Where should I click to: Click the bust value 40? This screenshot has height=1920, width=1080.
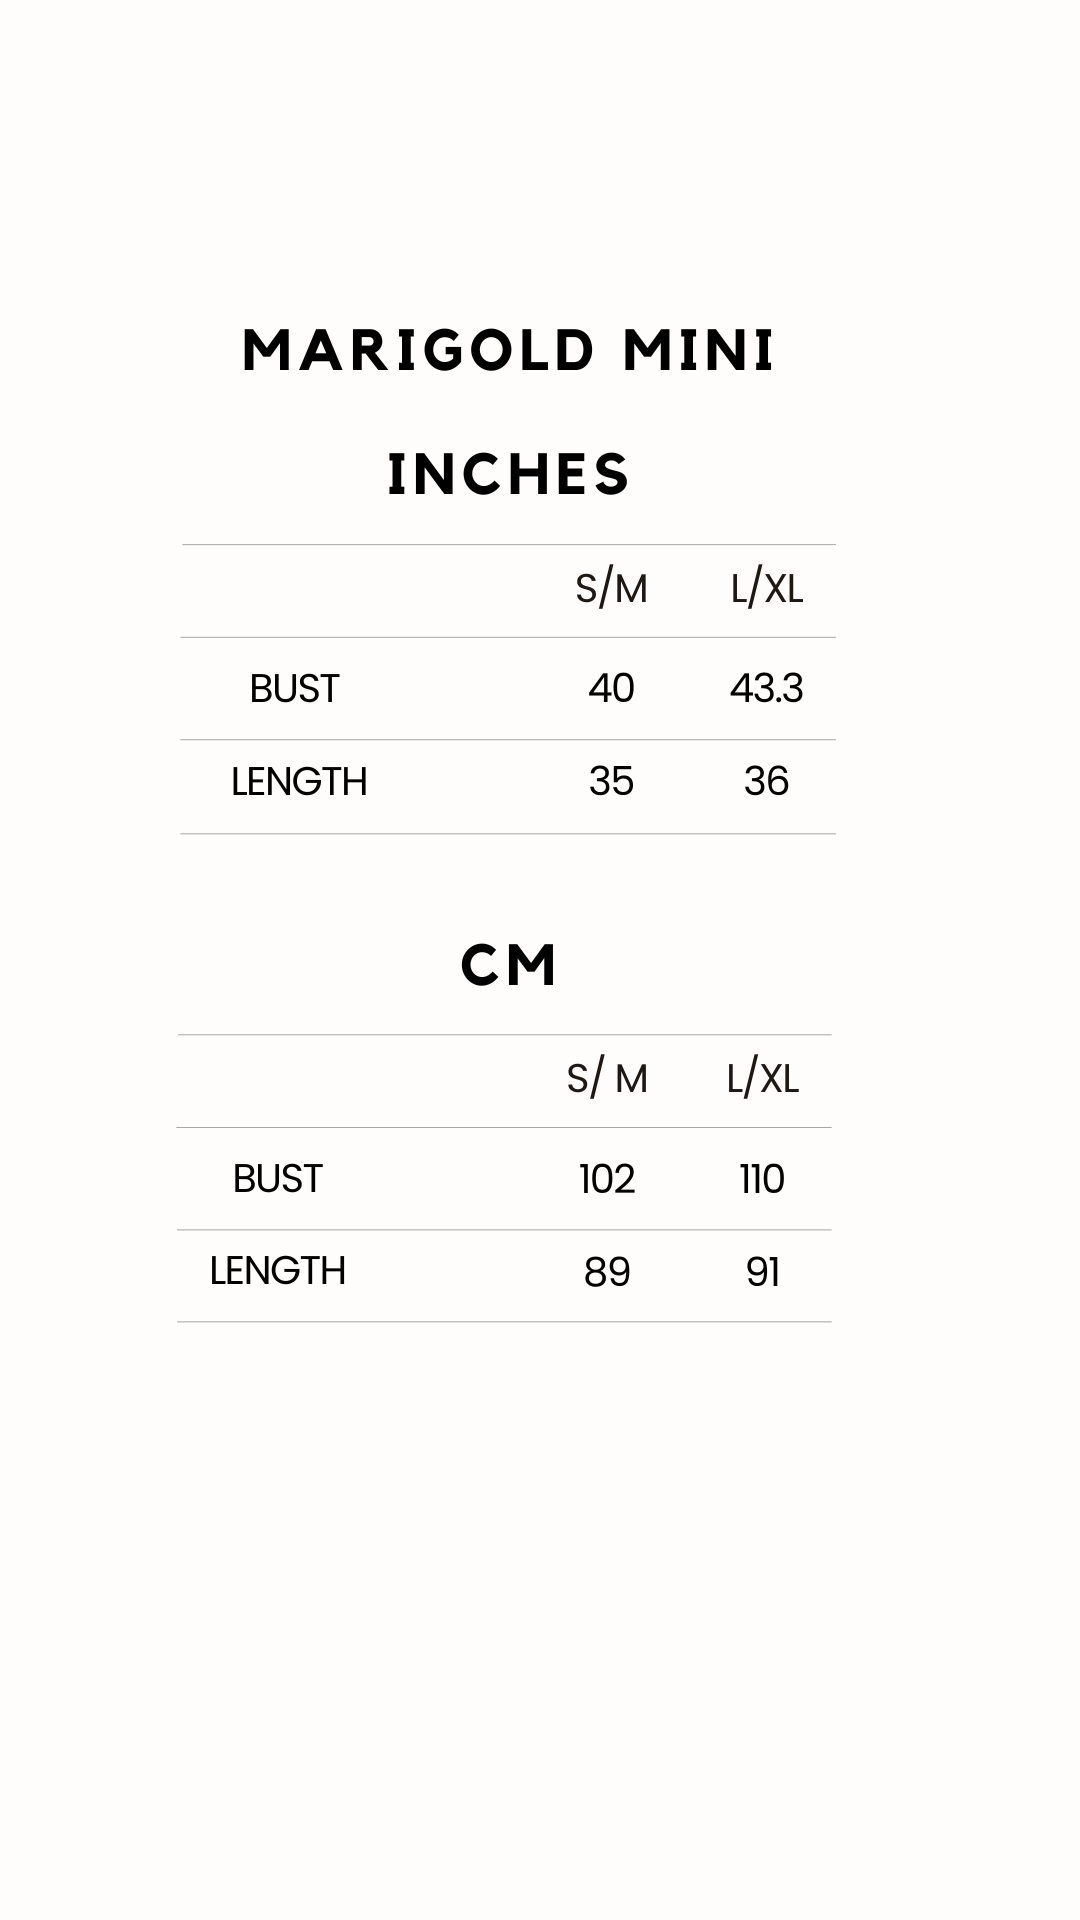click(x=611, y=688)
